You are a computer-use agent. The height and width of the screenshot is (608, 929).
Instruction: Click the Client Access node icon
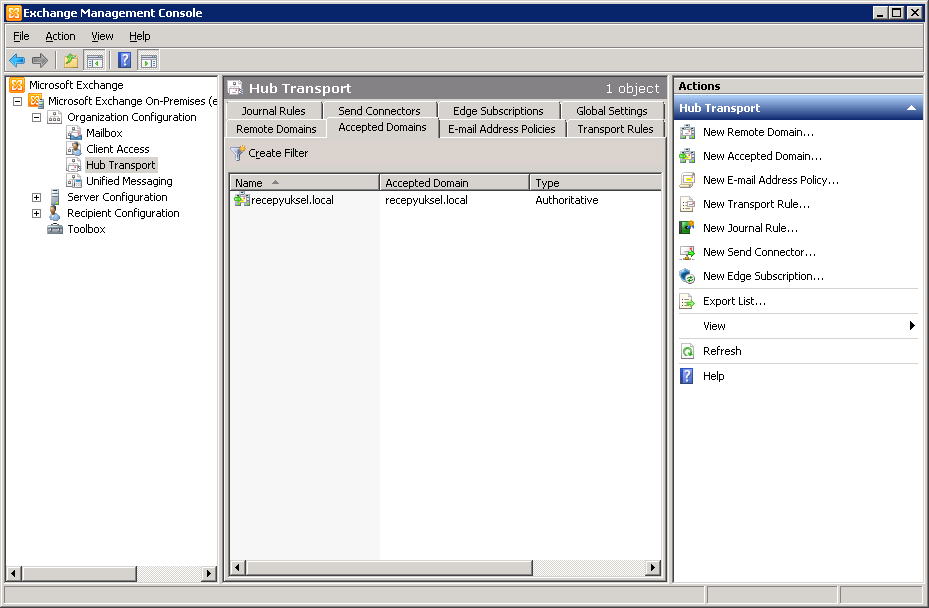click(74, 149)
